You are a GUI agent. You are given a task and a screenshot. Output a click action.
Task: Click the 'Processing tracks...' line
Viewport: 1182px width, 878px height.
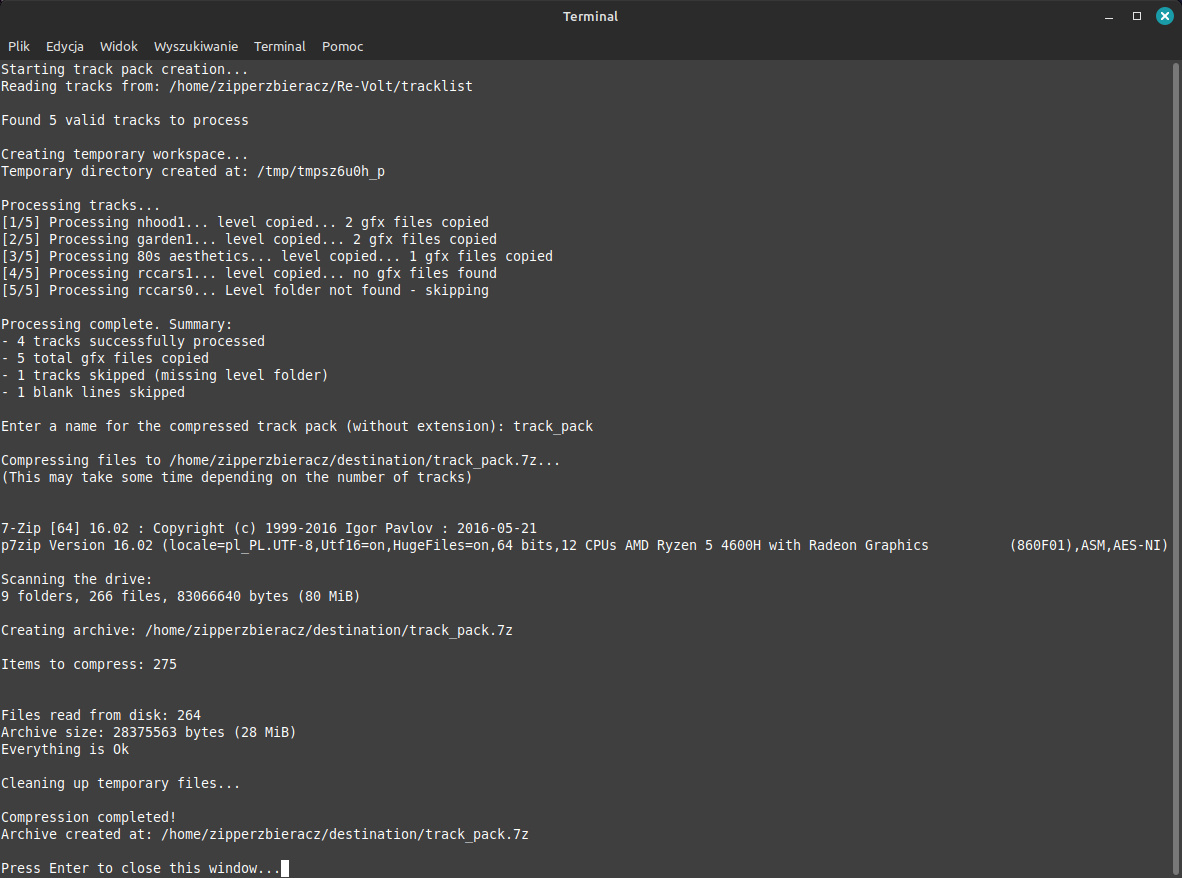click(81, 206)
